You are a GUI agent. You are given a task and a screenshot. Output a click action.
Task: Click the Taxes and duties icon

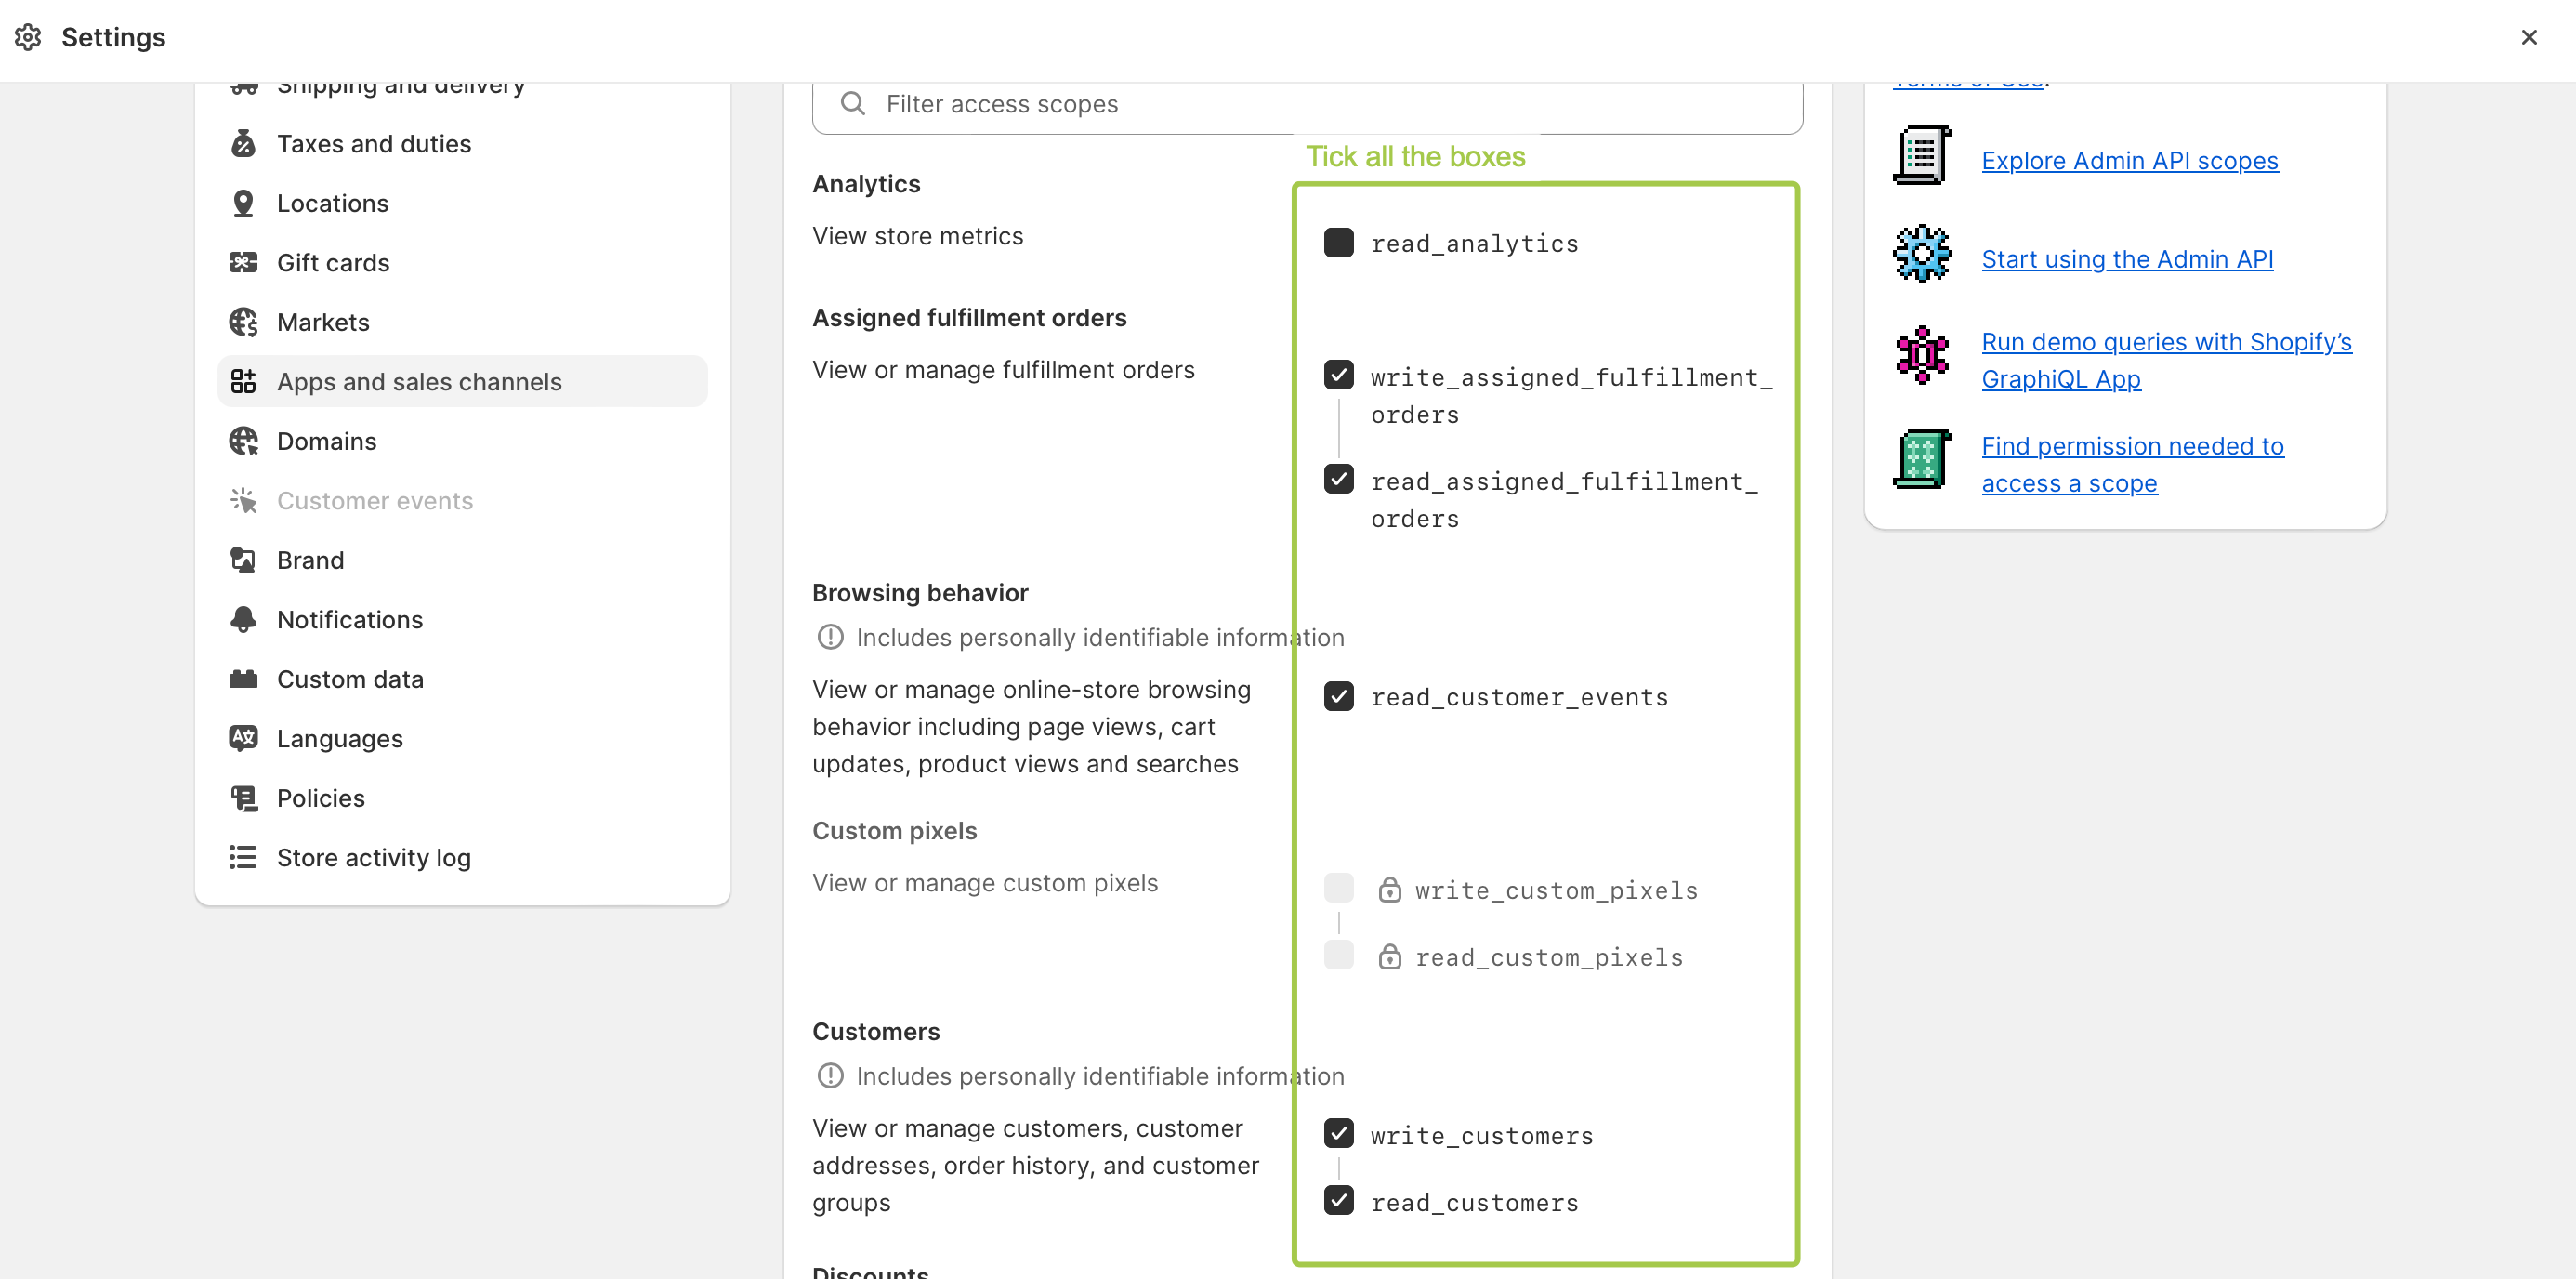[243, 144]
